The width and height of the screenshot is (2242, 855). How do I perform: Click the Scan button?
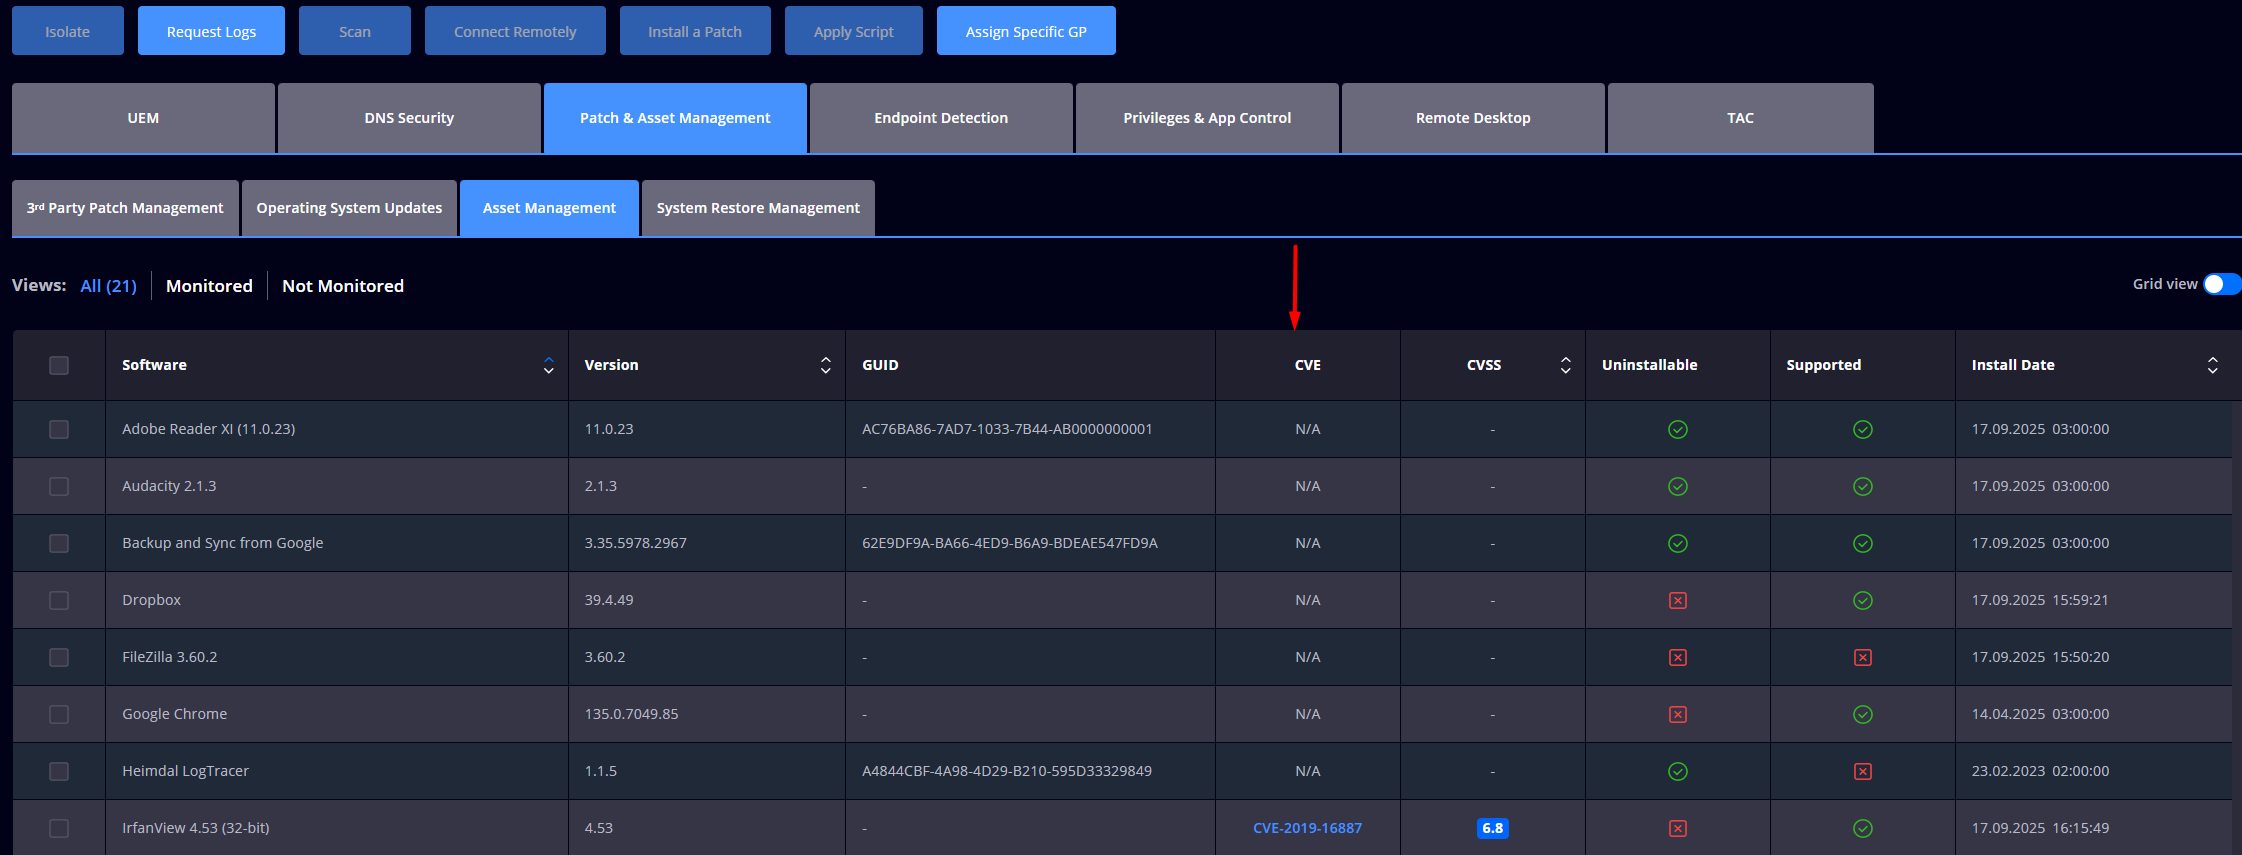point(355,31)
